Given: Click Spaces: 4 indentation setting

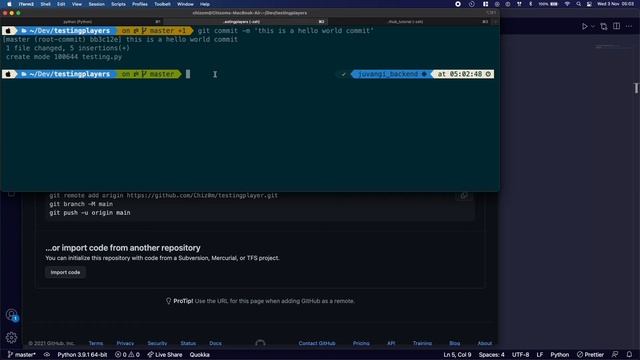Looking at the screenshot, I should tap(491, 355).
